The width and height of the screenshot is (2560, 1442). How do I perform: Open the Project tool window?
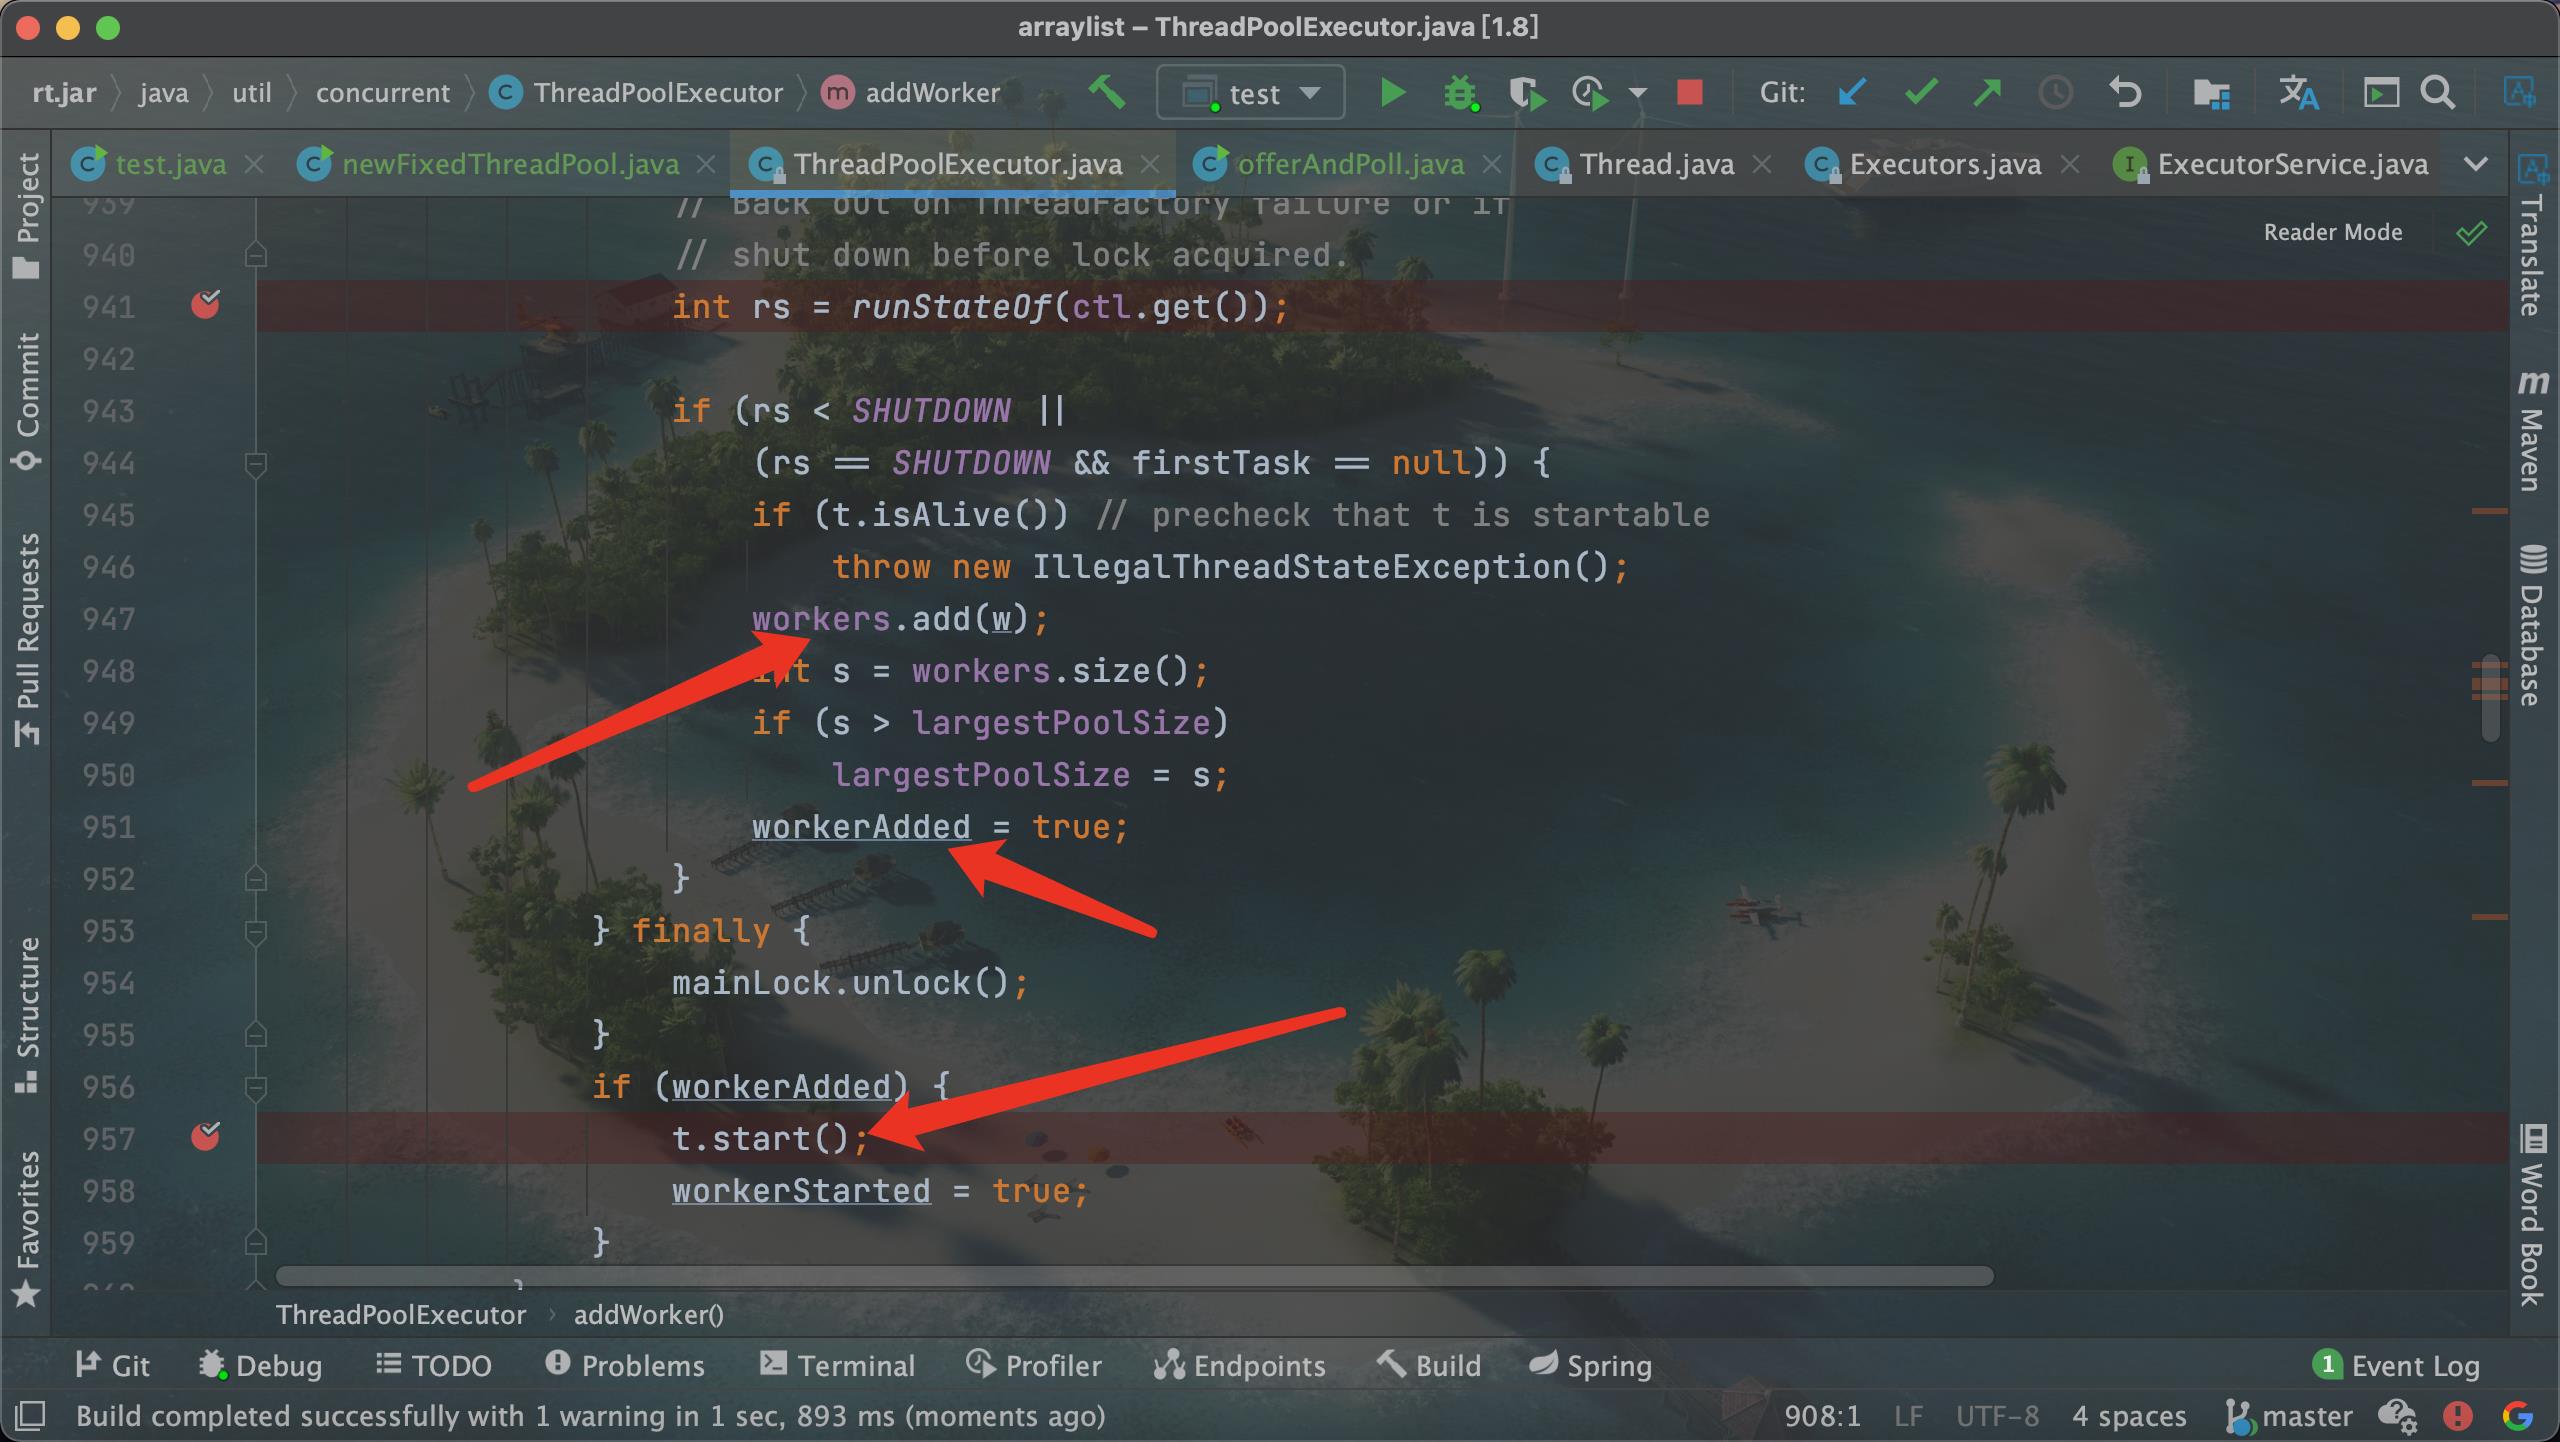(27, 216)
